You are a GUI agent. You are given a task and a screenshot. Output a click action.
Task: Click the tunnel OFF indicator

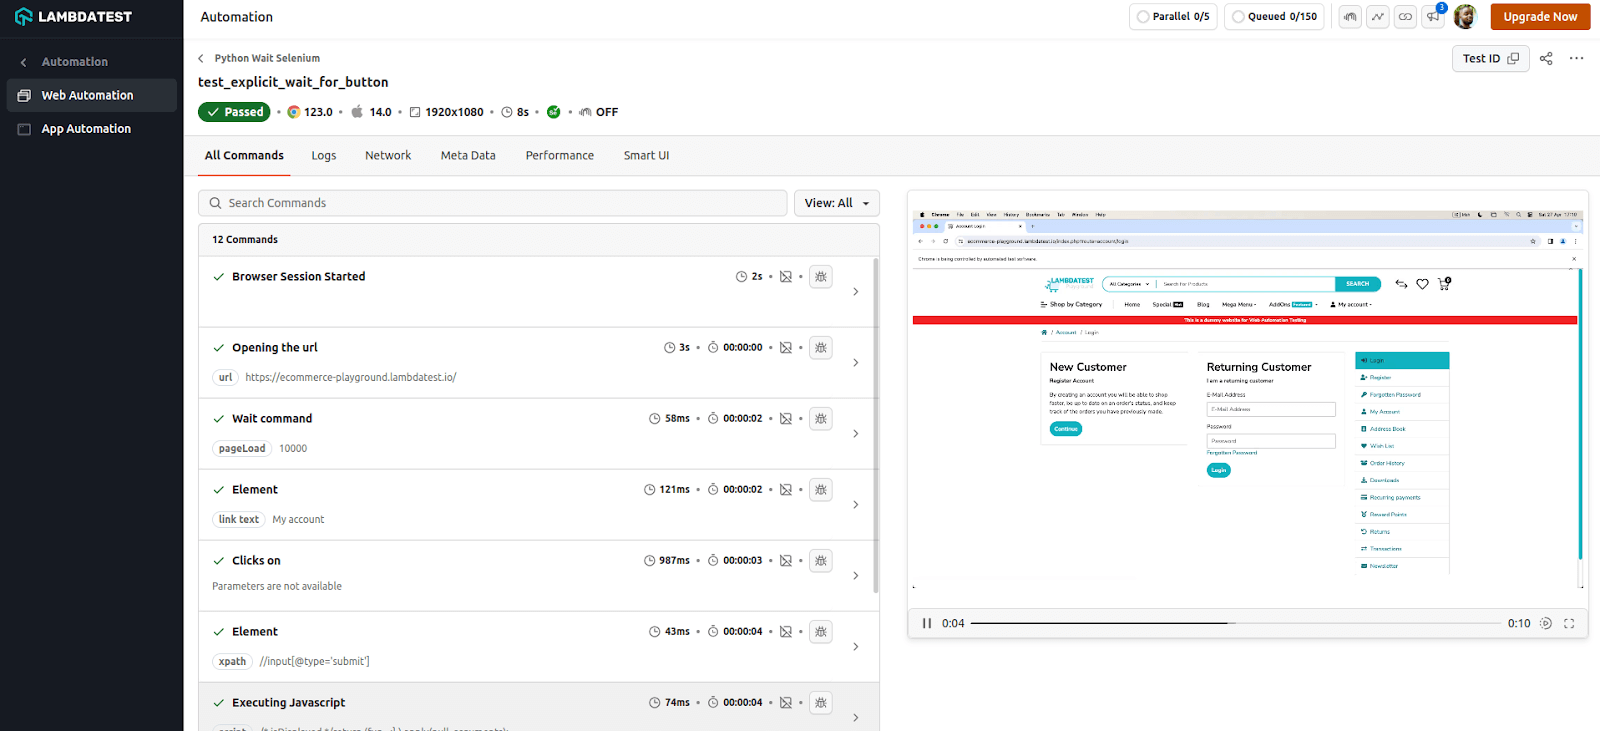click(x=598, y=112)
